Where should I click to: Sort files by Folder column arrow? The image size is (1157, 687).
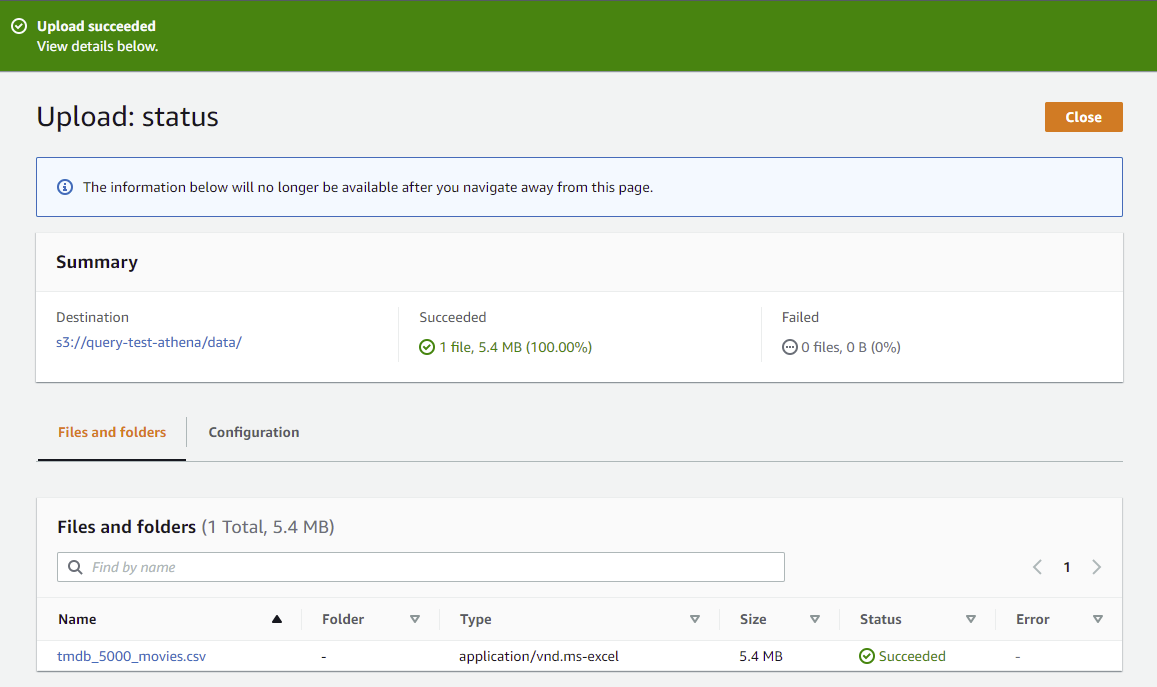pyautogui.click(x=415, y=619)
